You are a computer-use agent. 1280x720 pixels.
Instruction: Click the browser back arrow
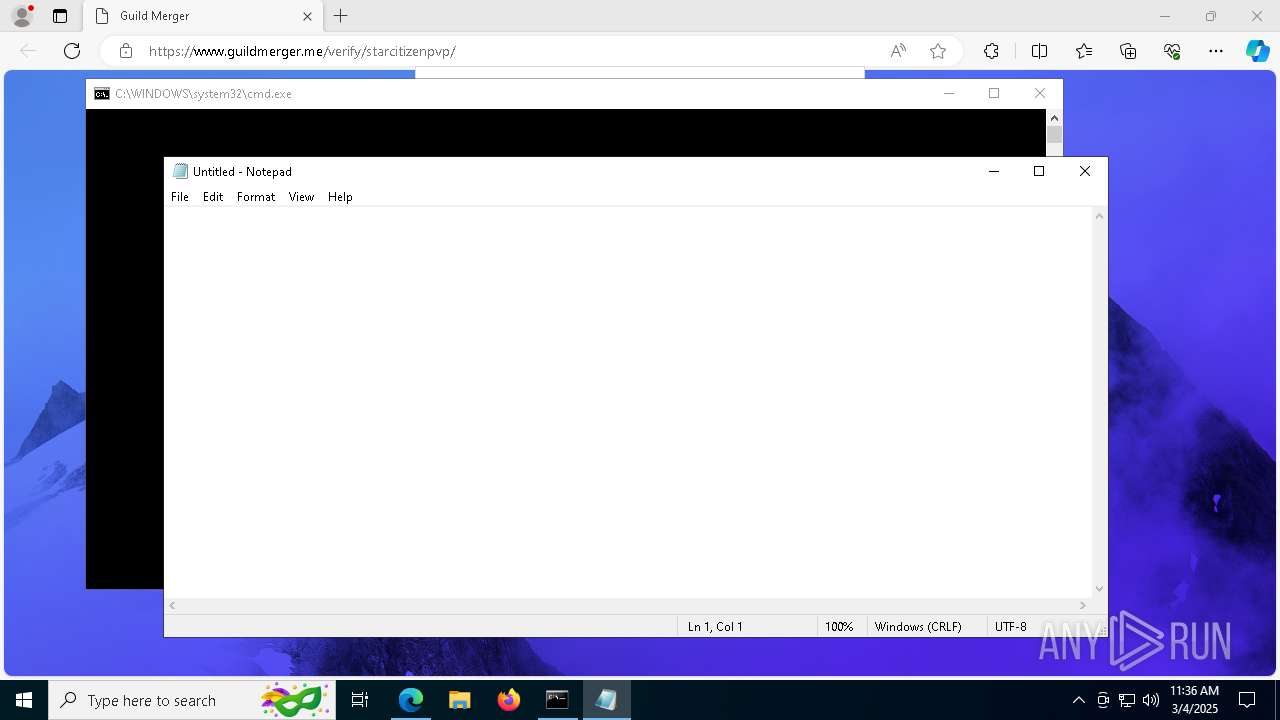pos(28,51)
